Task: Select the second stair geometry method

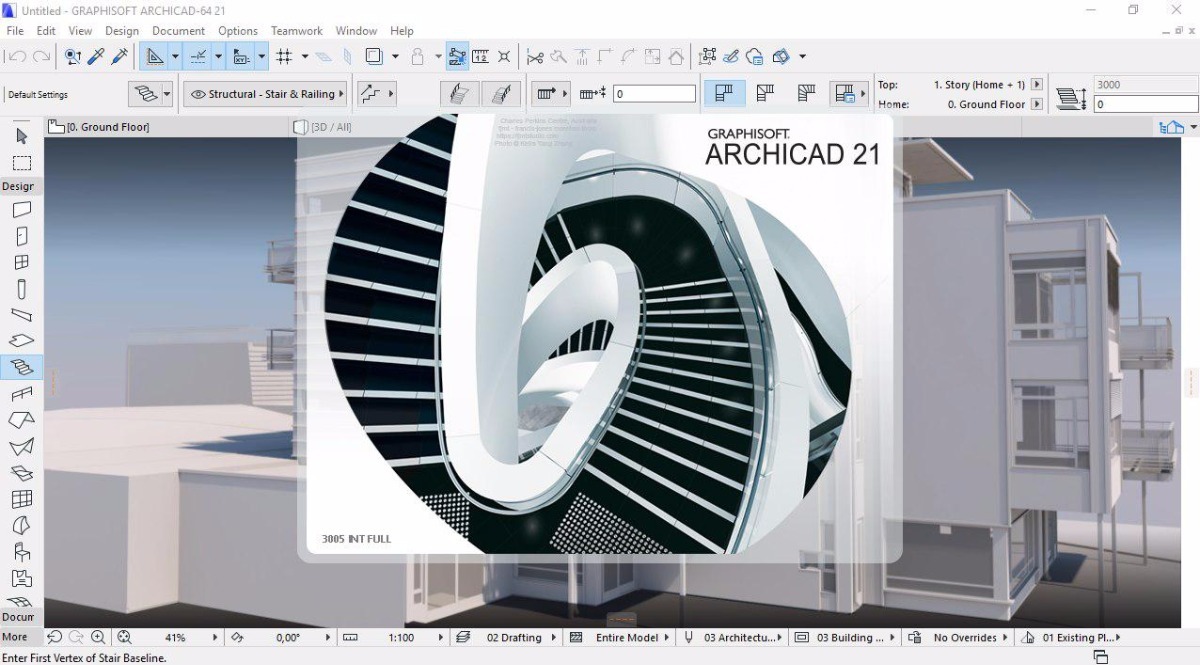Action: click(x=766, y=94)
